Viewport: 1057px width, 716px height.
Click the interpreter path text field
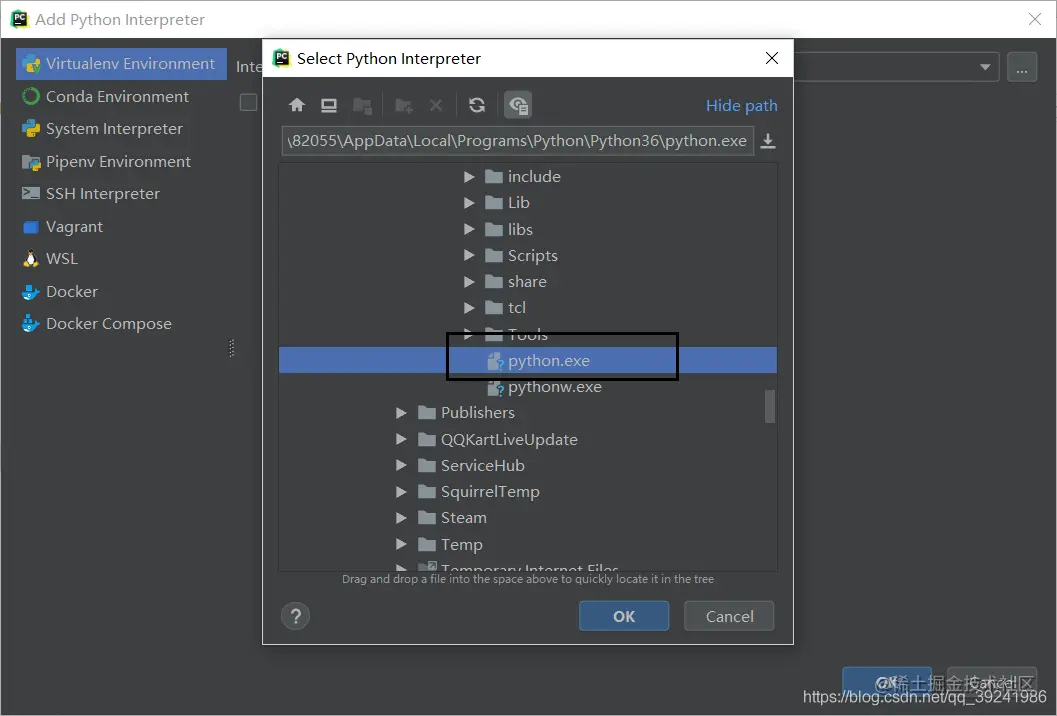517,141
